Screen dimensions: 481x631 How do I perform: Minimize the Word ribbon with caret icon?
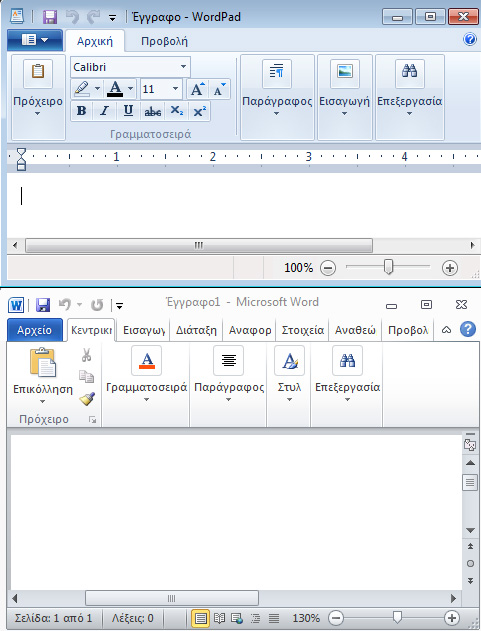(446, 330)
